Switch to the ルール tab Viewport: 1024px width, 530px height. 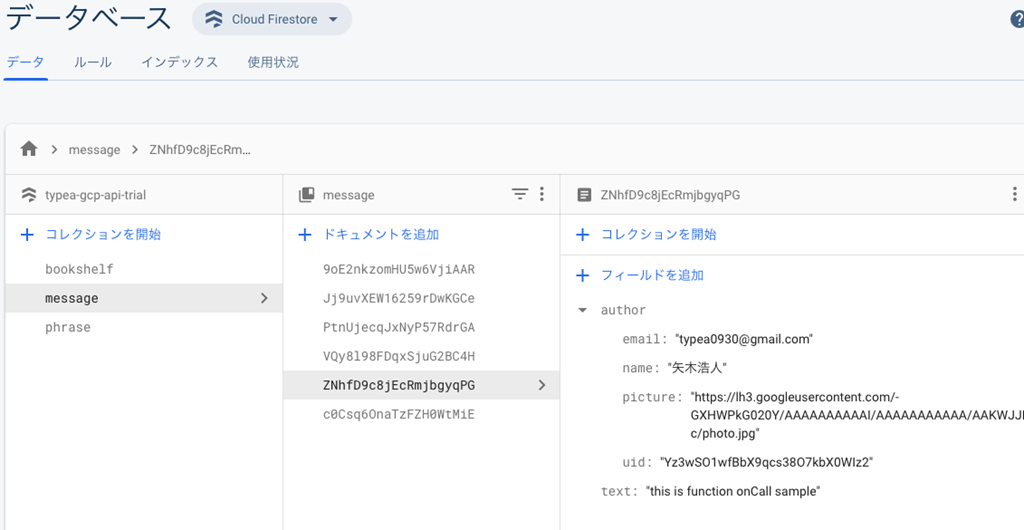[93, 62]
